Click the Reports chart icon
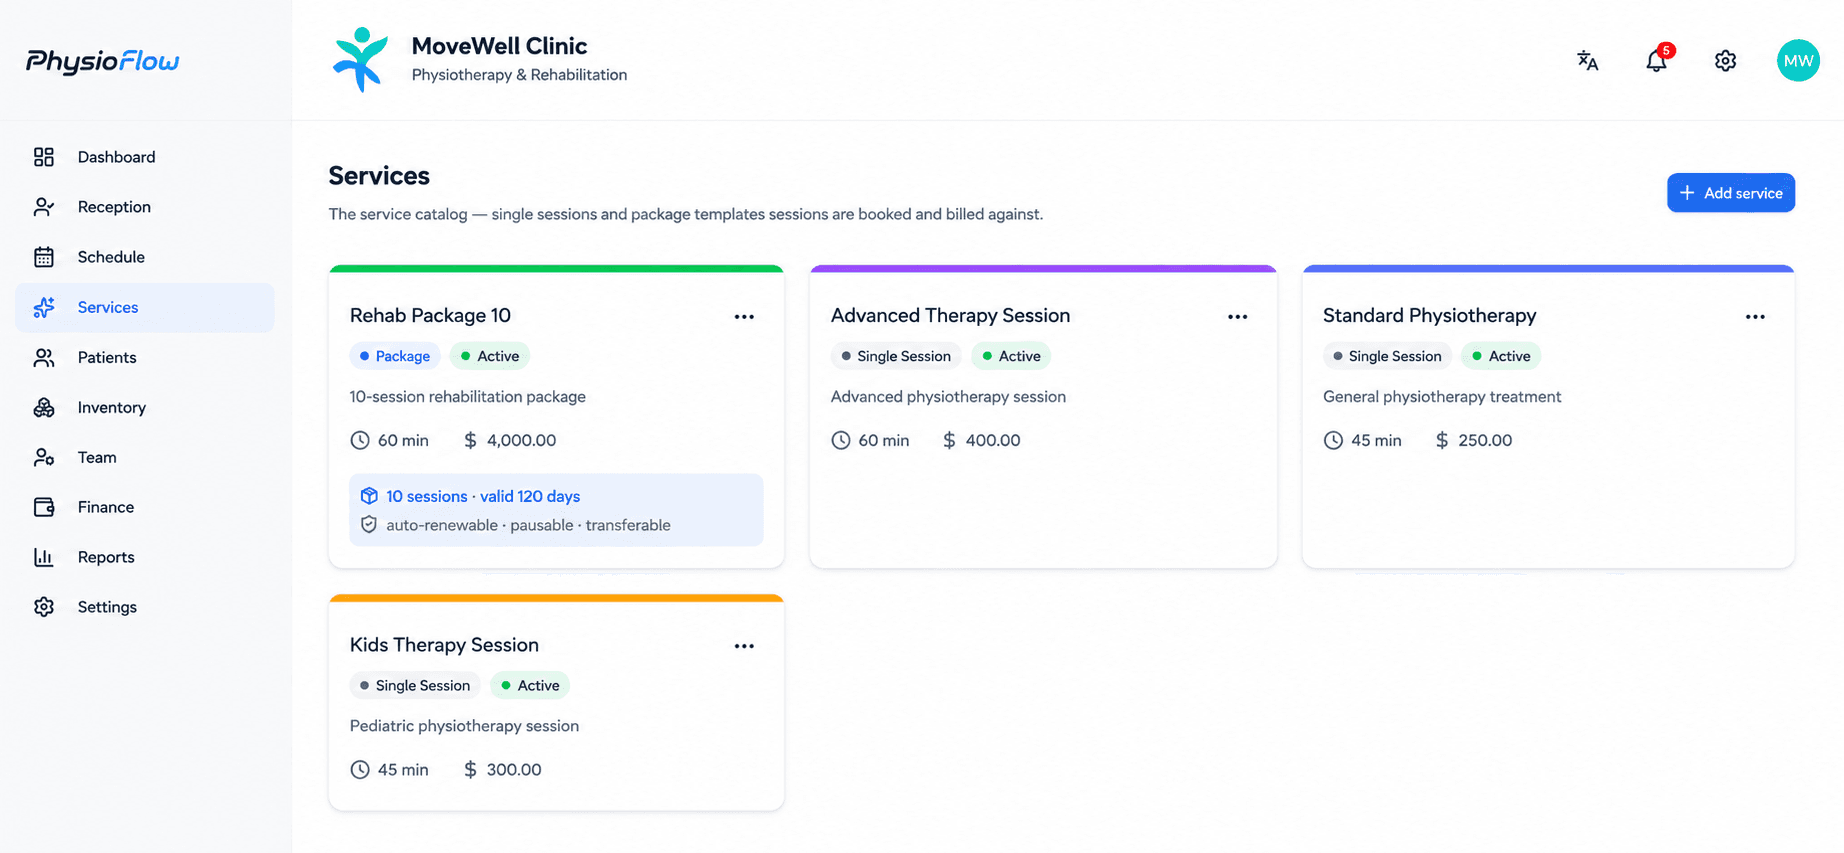 point(44,557)
